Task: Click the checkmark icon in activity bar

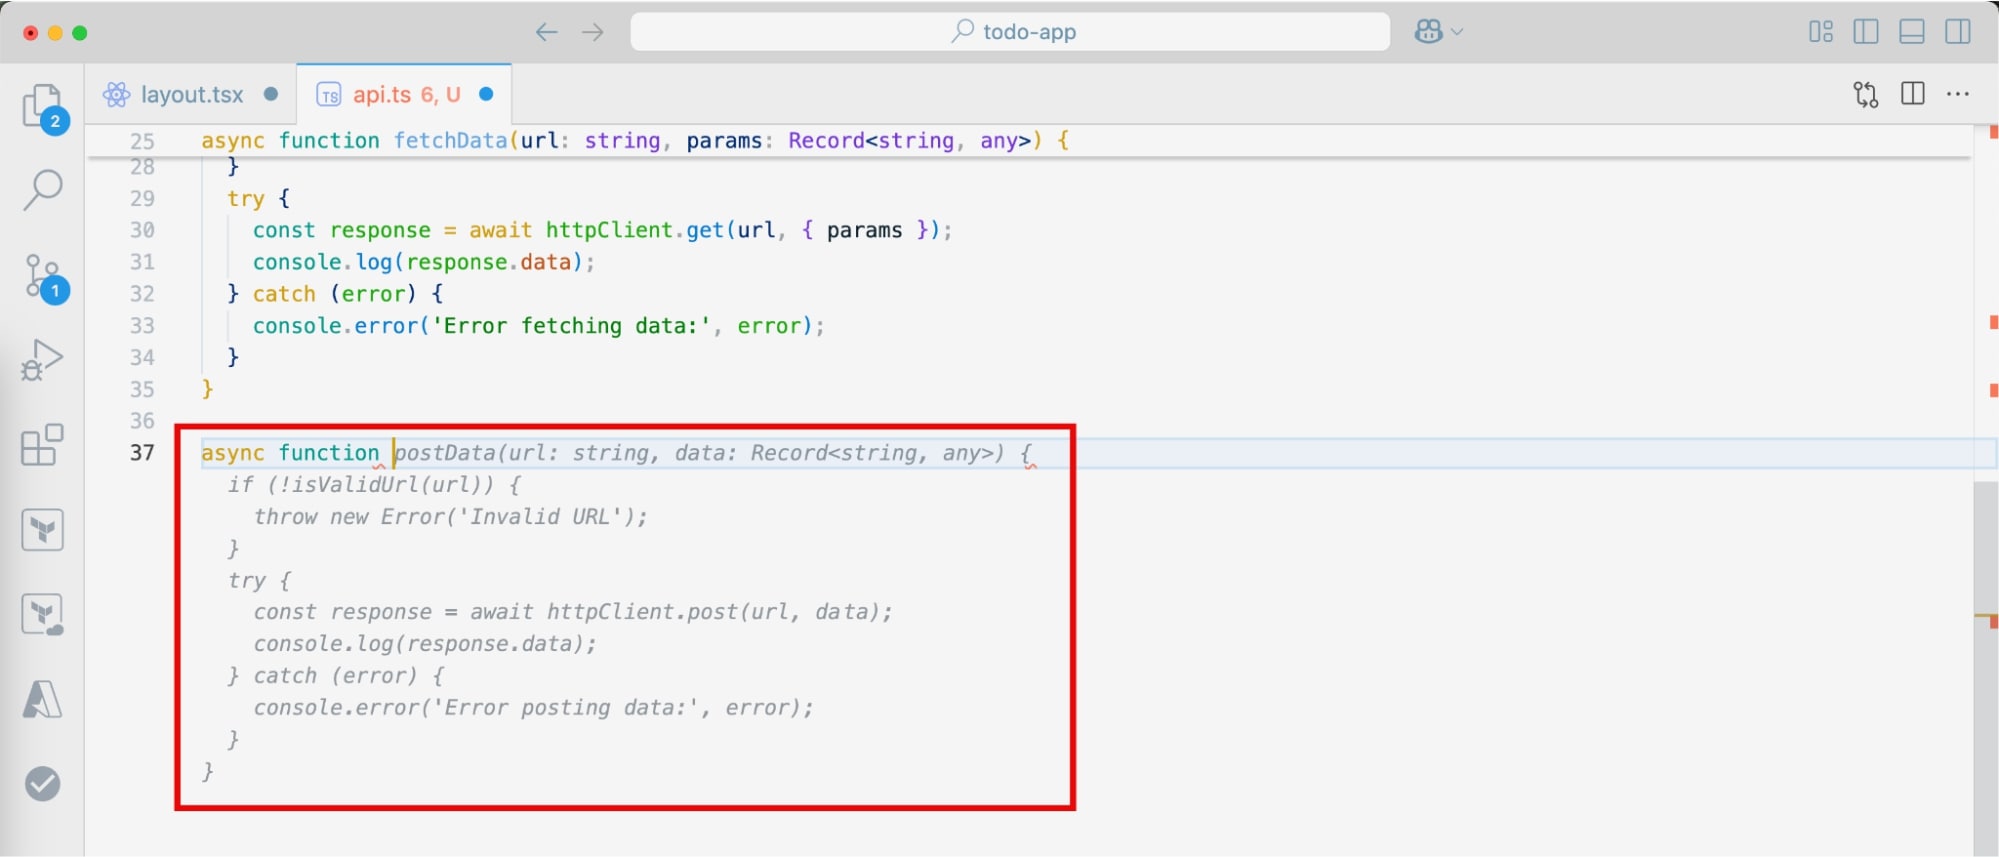Action: pyautogui.click(x=43, y=784)
